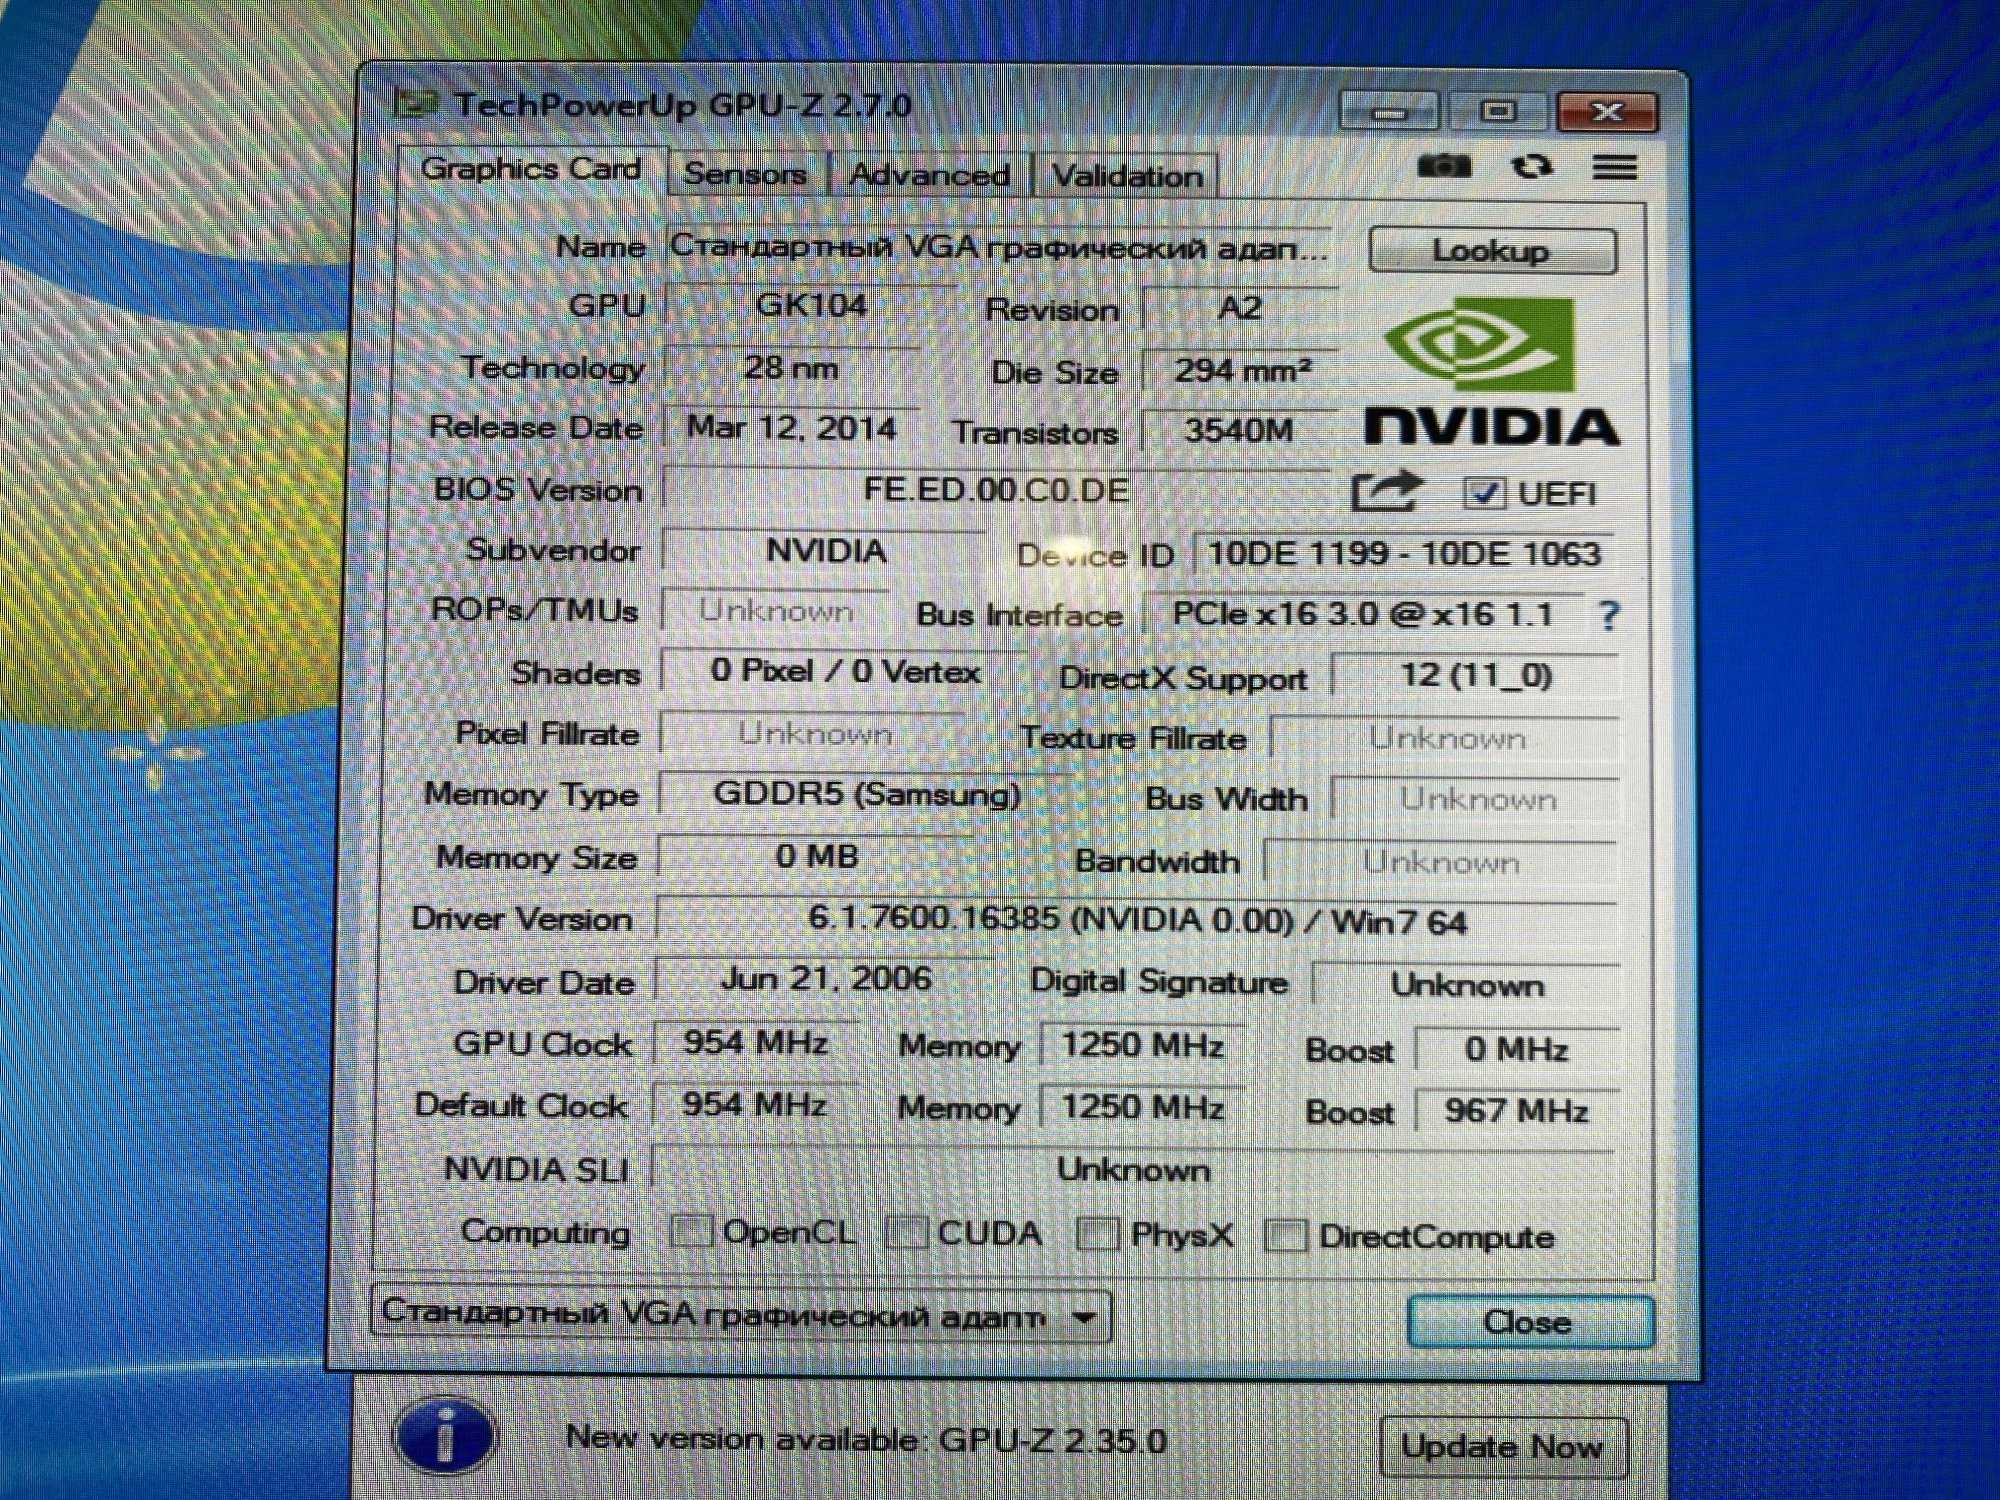This screenshot has width=2000, height=1500.
Task: Click the screenshot camera icon
Action: 1444,166
